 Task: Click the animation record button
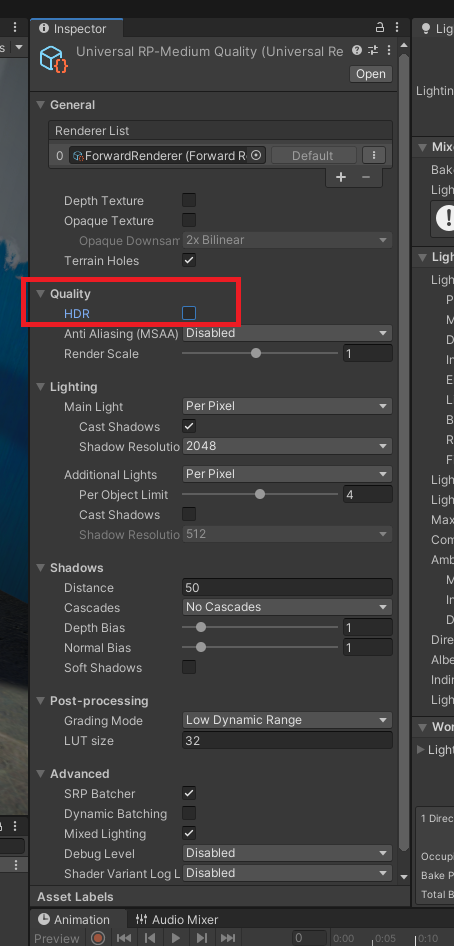[x=98, y=938]
